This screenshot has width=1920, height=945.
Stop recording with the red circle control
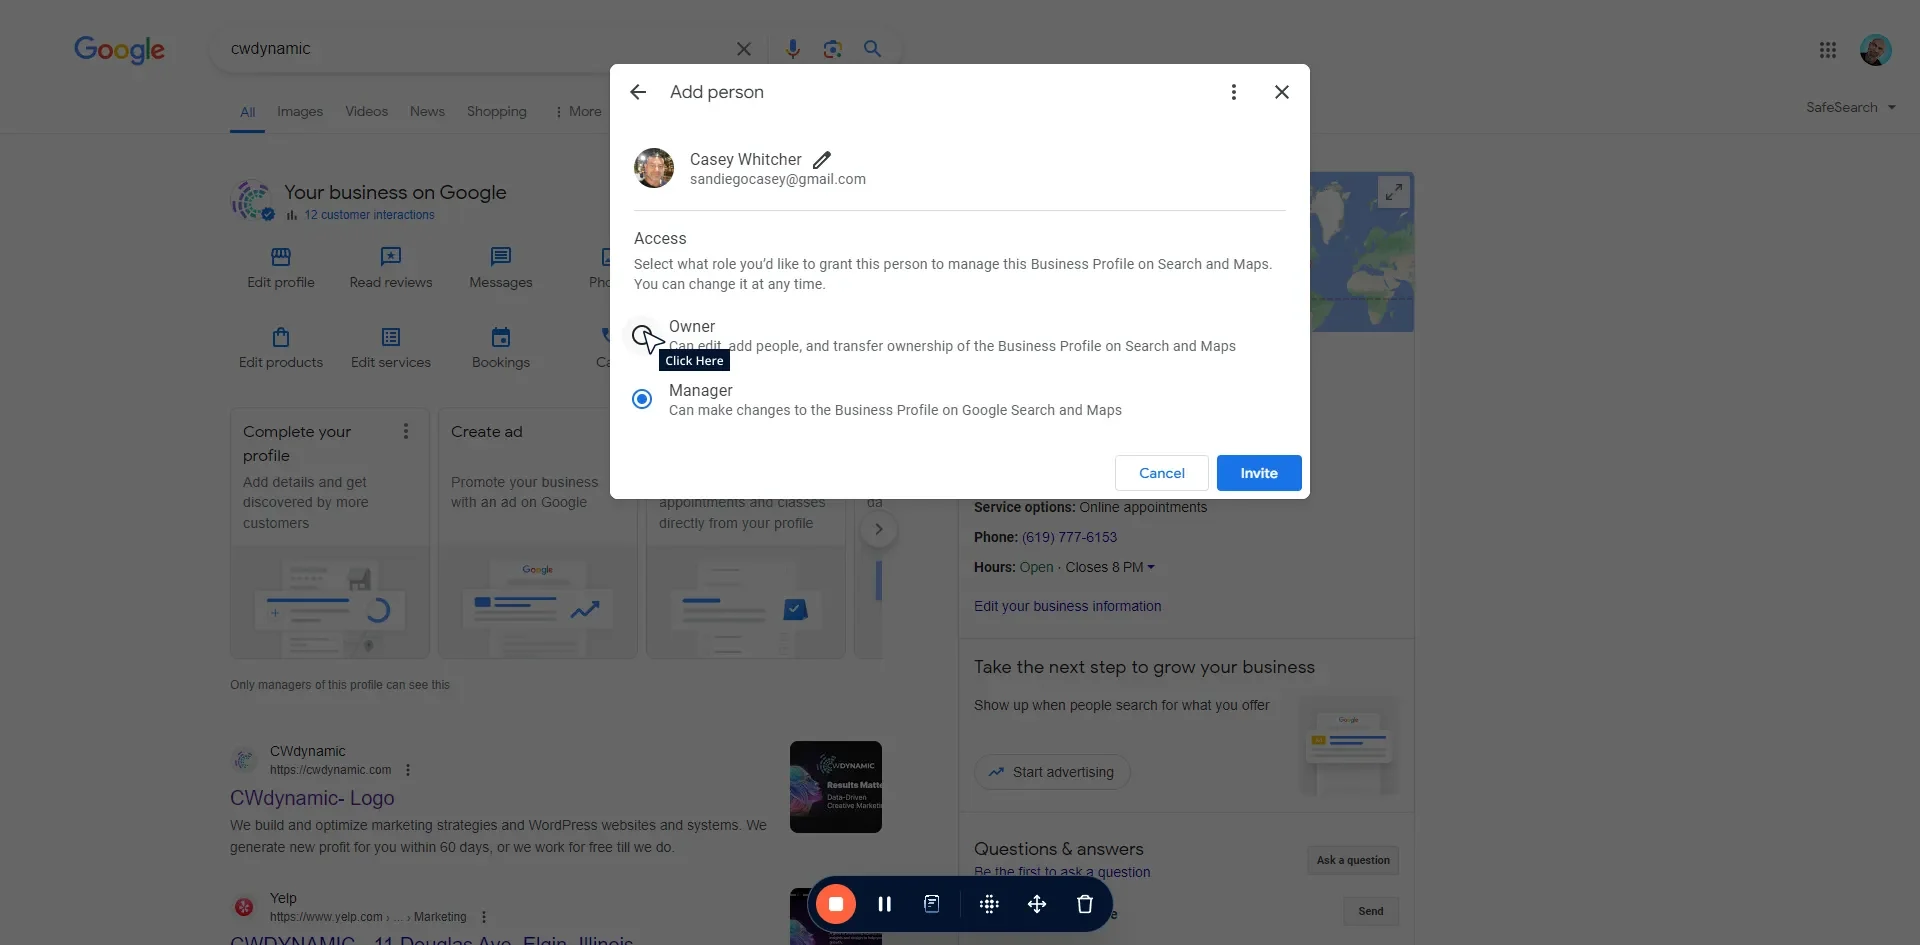pyautogui.click(x=836, y=903)
